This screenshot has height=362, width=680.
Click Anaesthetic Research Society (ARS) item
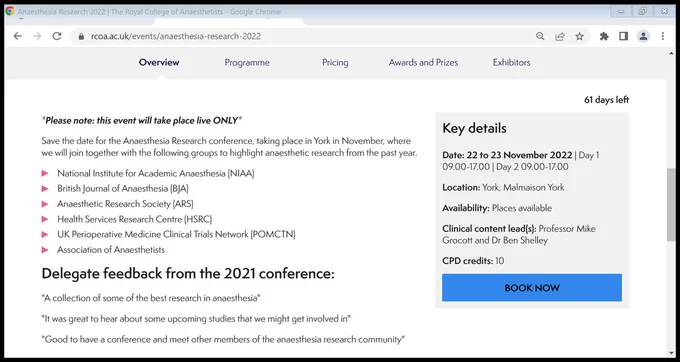[125, 204]
